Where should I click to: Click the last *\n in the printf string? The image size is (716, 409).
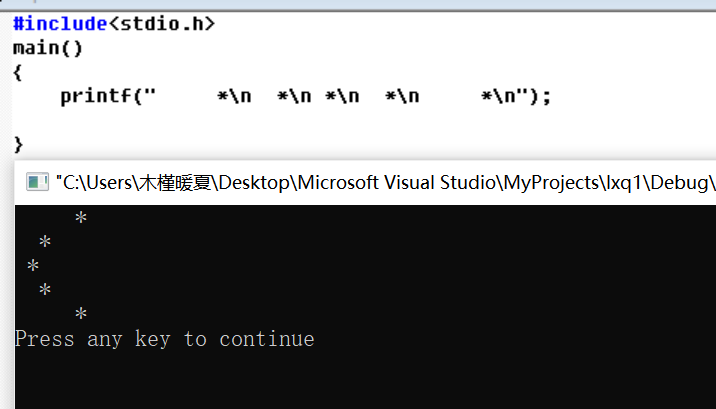point(499,96)
